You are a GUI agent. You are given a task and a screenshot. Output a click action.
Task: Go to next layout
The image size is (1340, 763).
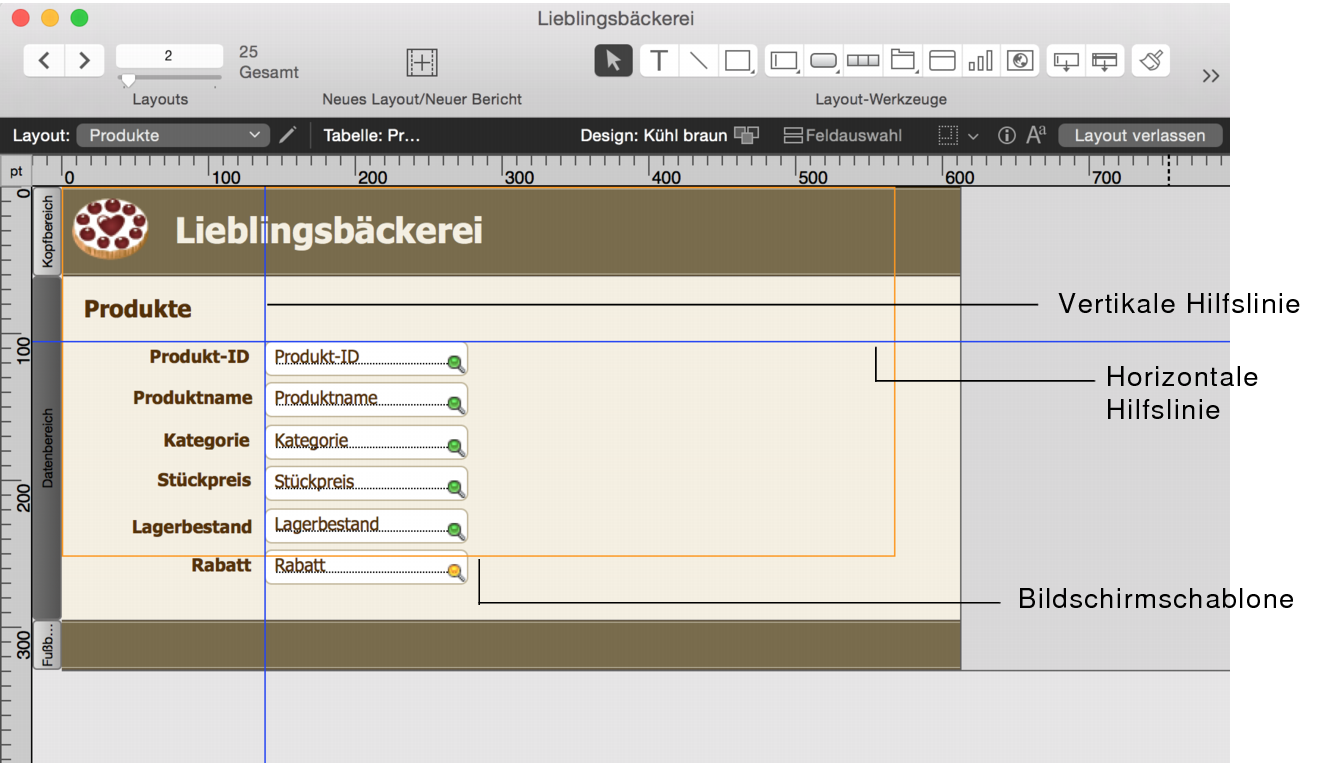click(x=85, y=60)
